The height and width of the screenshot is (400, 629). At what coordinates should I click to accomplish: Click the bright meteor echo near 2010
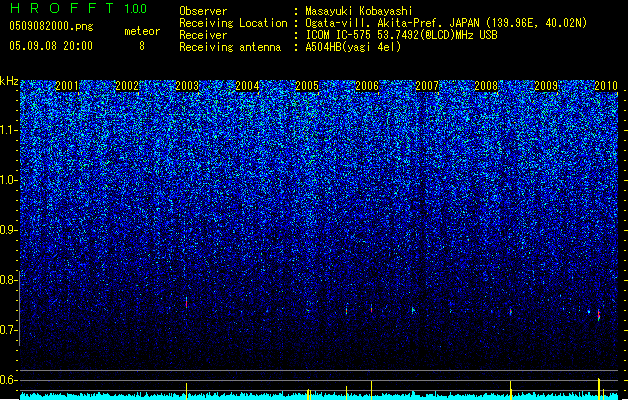click(599, 315)
